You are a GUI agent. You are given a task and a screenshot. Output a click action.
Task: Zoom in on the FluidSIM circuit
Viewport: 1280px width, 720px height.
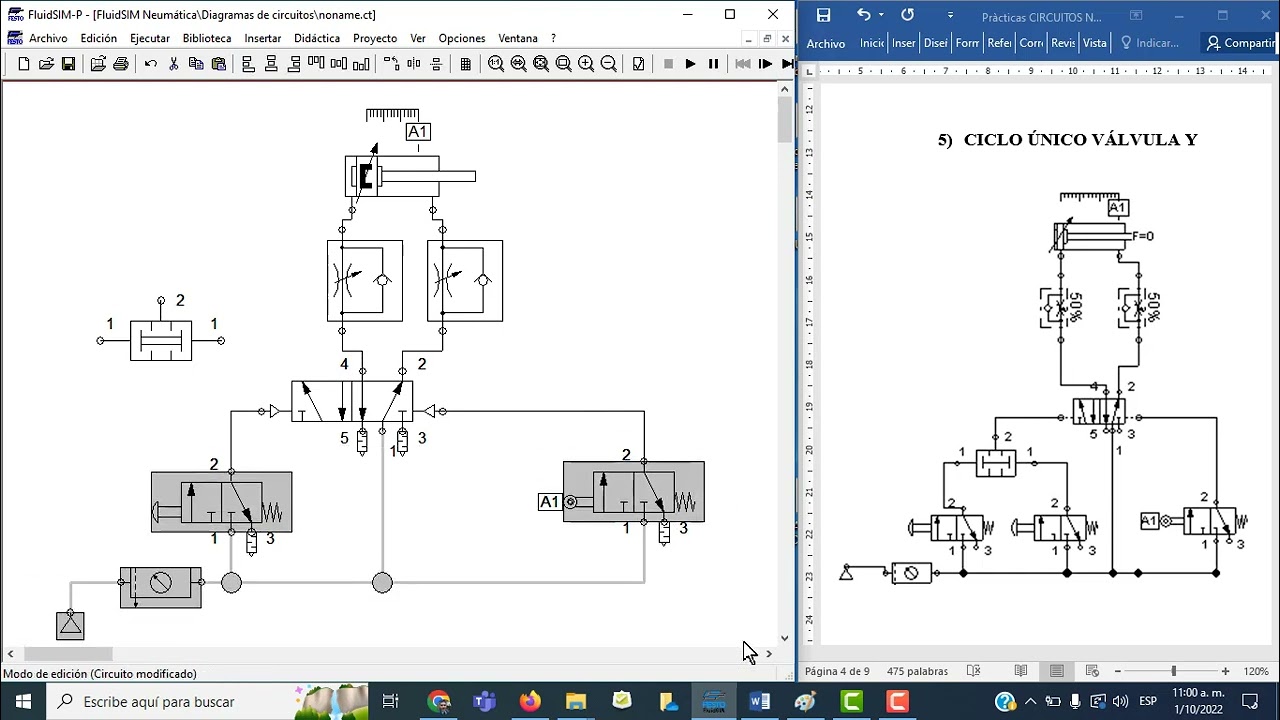pos(586,64)
